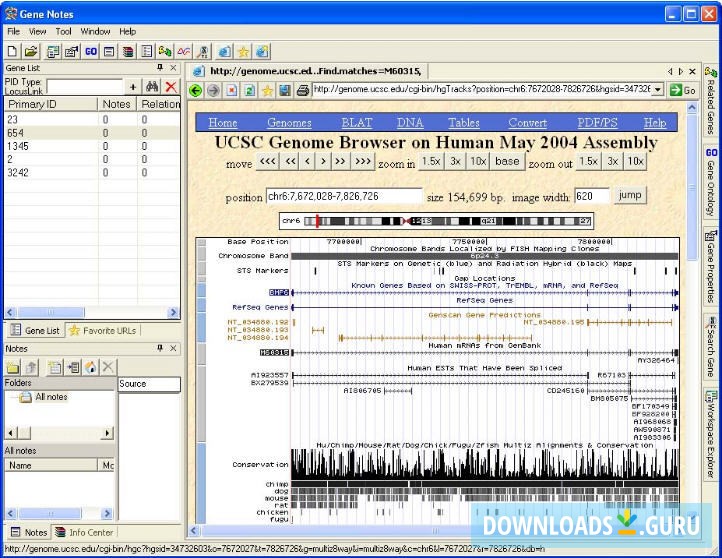The height and width of the screenshot is (558, 722).
Task: Pin the Gene List panel
Action: 160,68
